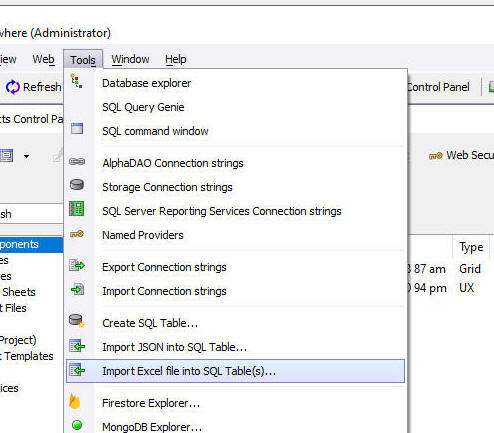Click the SQL command window icon
The image size is (494, 433).
77,129
